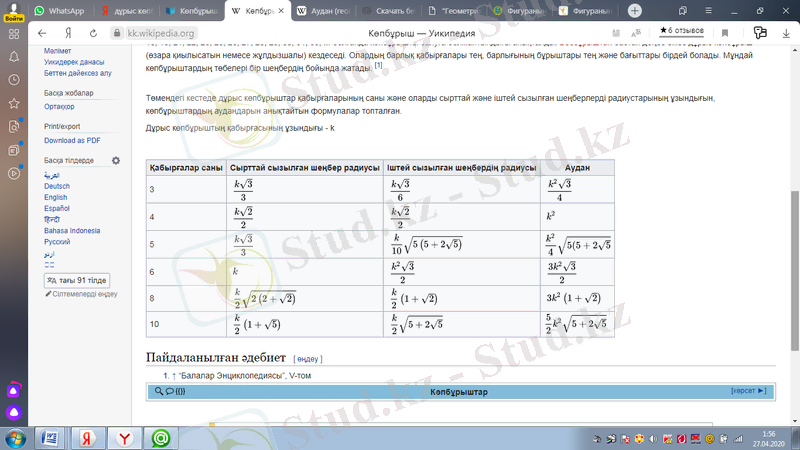Click the өңдеу edit section link
Viewport: 800px width, 450px height.
pos(308,358)
